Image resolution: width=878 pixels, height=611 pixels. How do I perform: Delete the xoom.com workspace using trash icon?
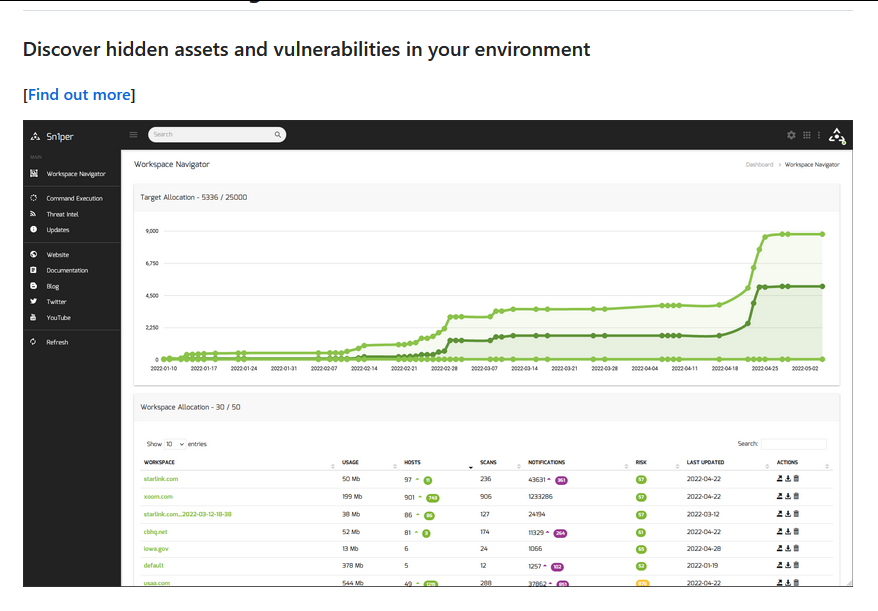point(796,497)
